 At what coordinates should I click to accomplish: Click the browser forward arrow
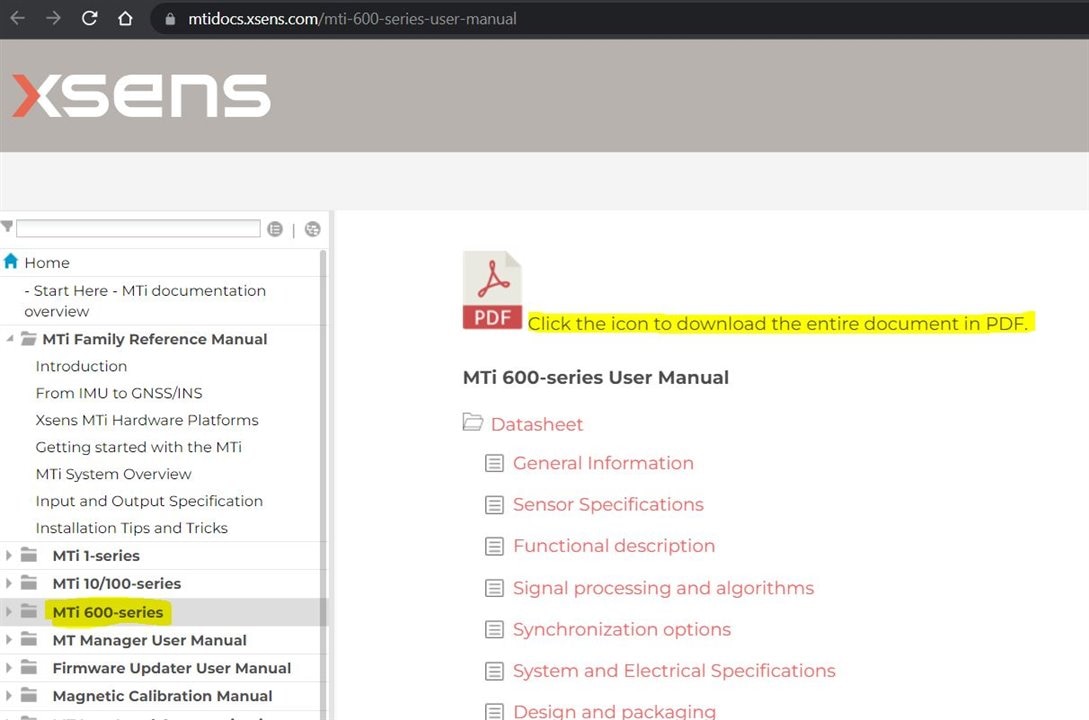53,18
